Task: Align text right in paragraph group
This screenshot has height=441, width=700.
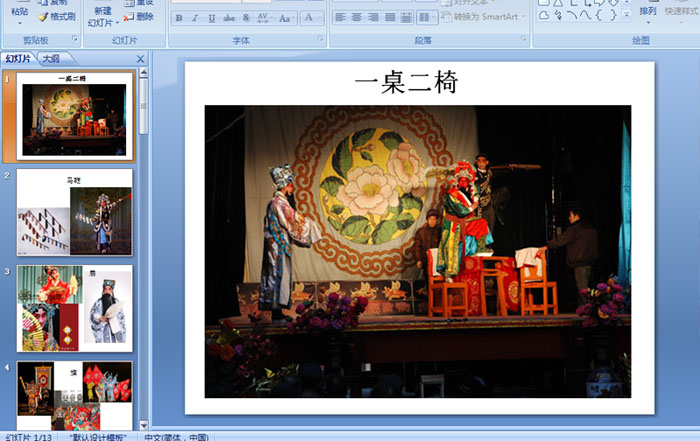Action: tap(373, 17)
